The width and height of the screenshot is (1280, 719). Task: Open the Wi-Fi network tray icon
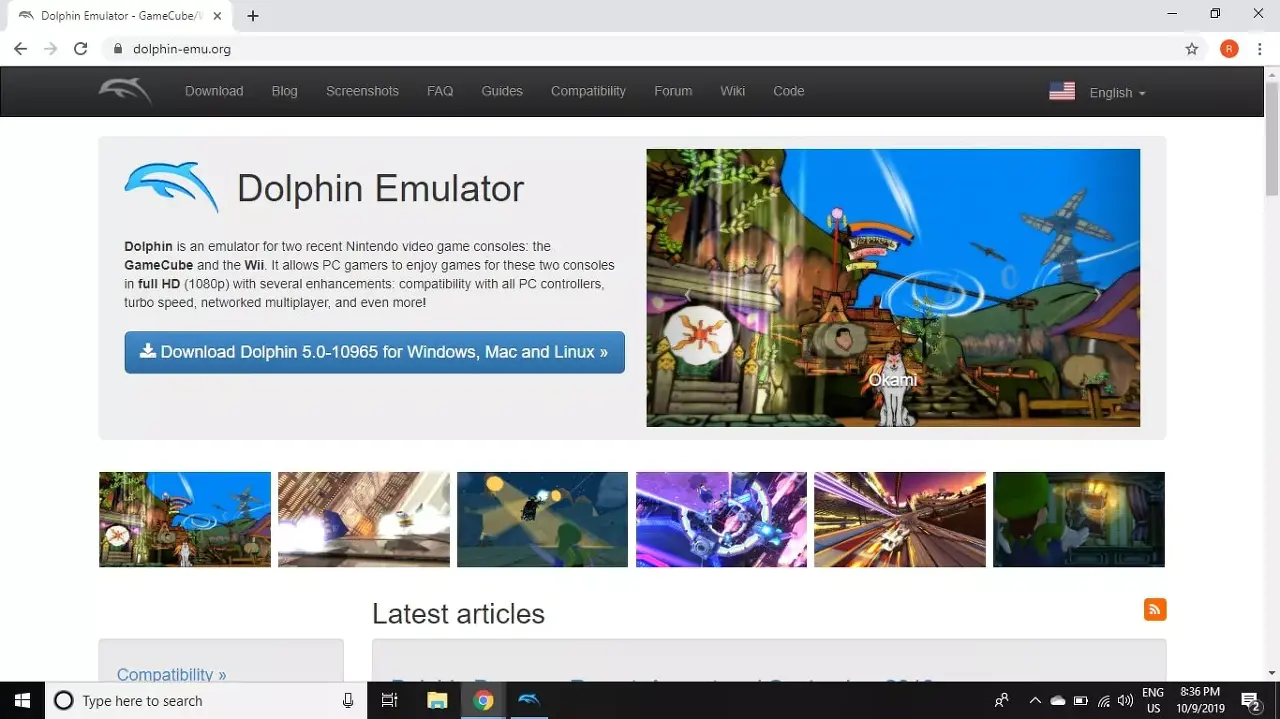click(1103, 700)
